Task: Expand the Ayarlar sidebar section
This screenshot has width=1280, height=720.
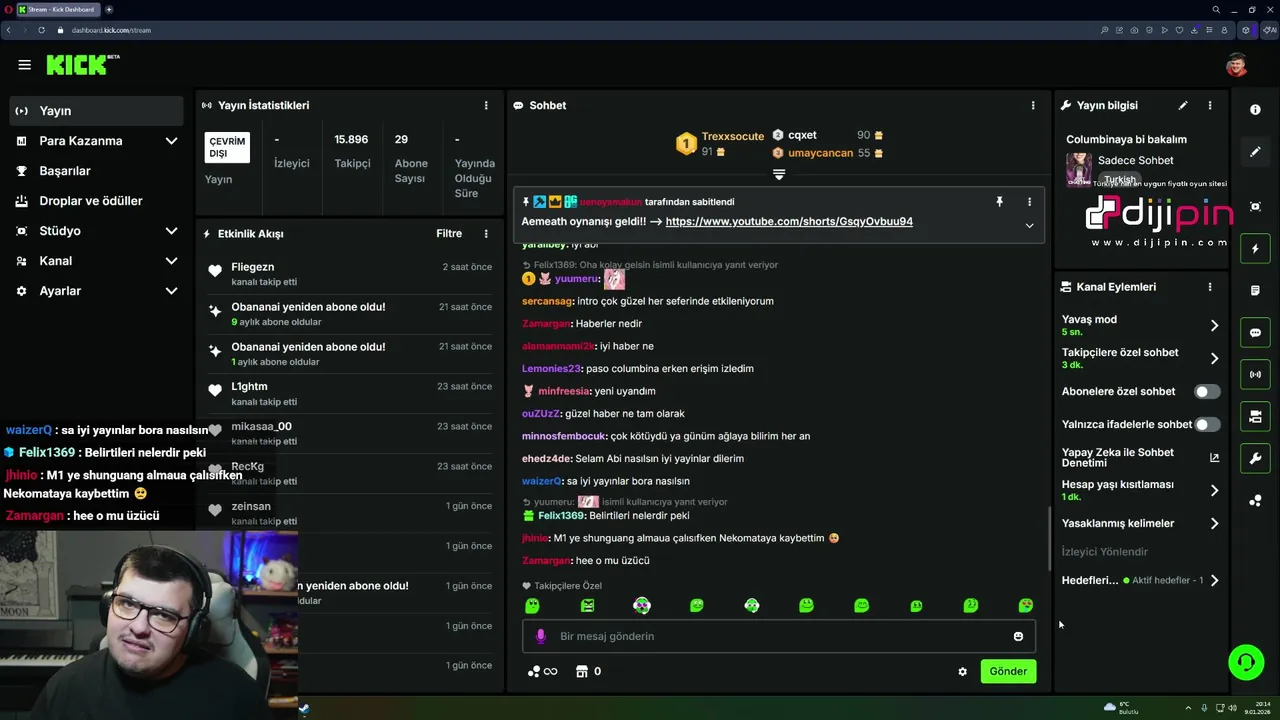Action: click(171, 291)
